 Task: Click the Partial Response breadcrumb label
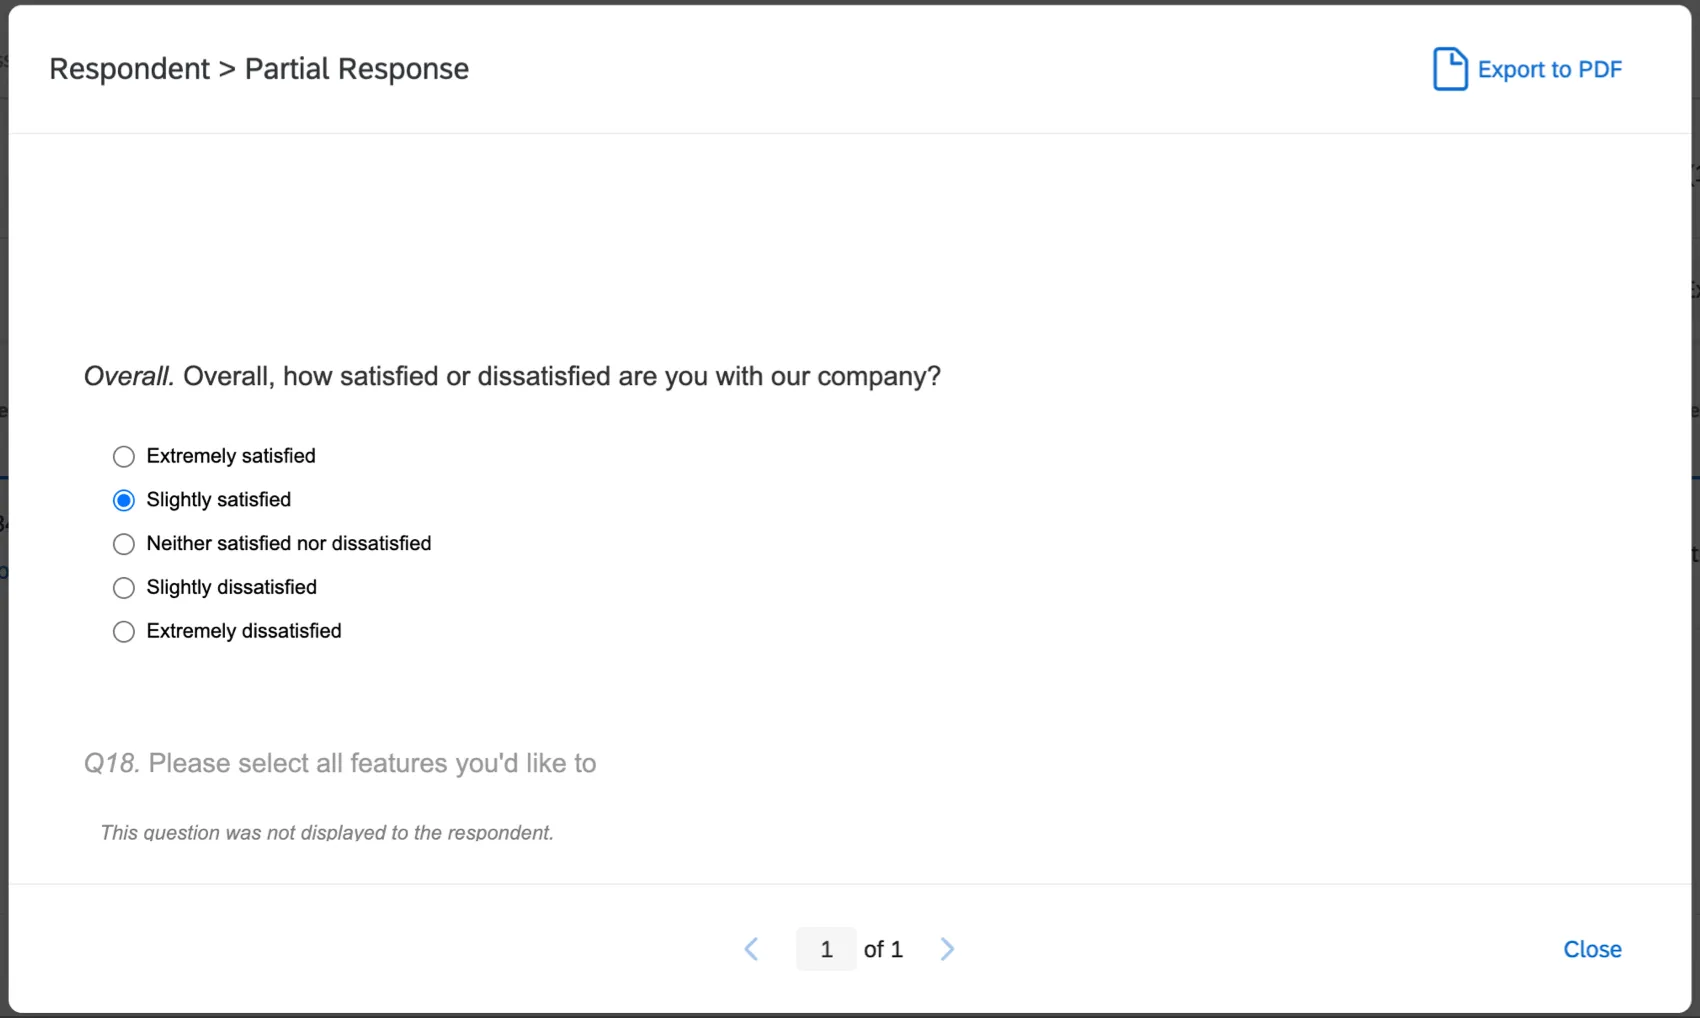[356, 68]
